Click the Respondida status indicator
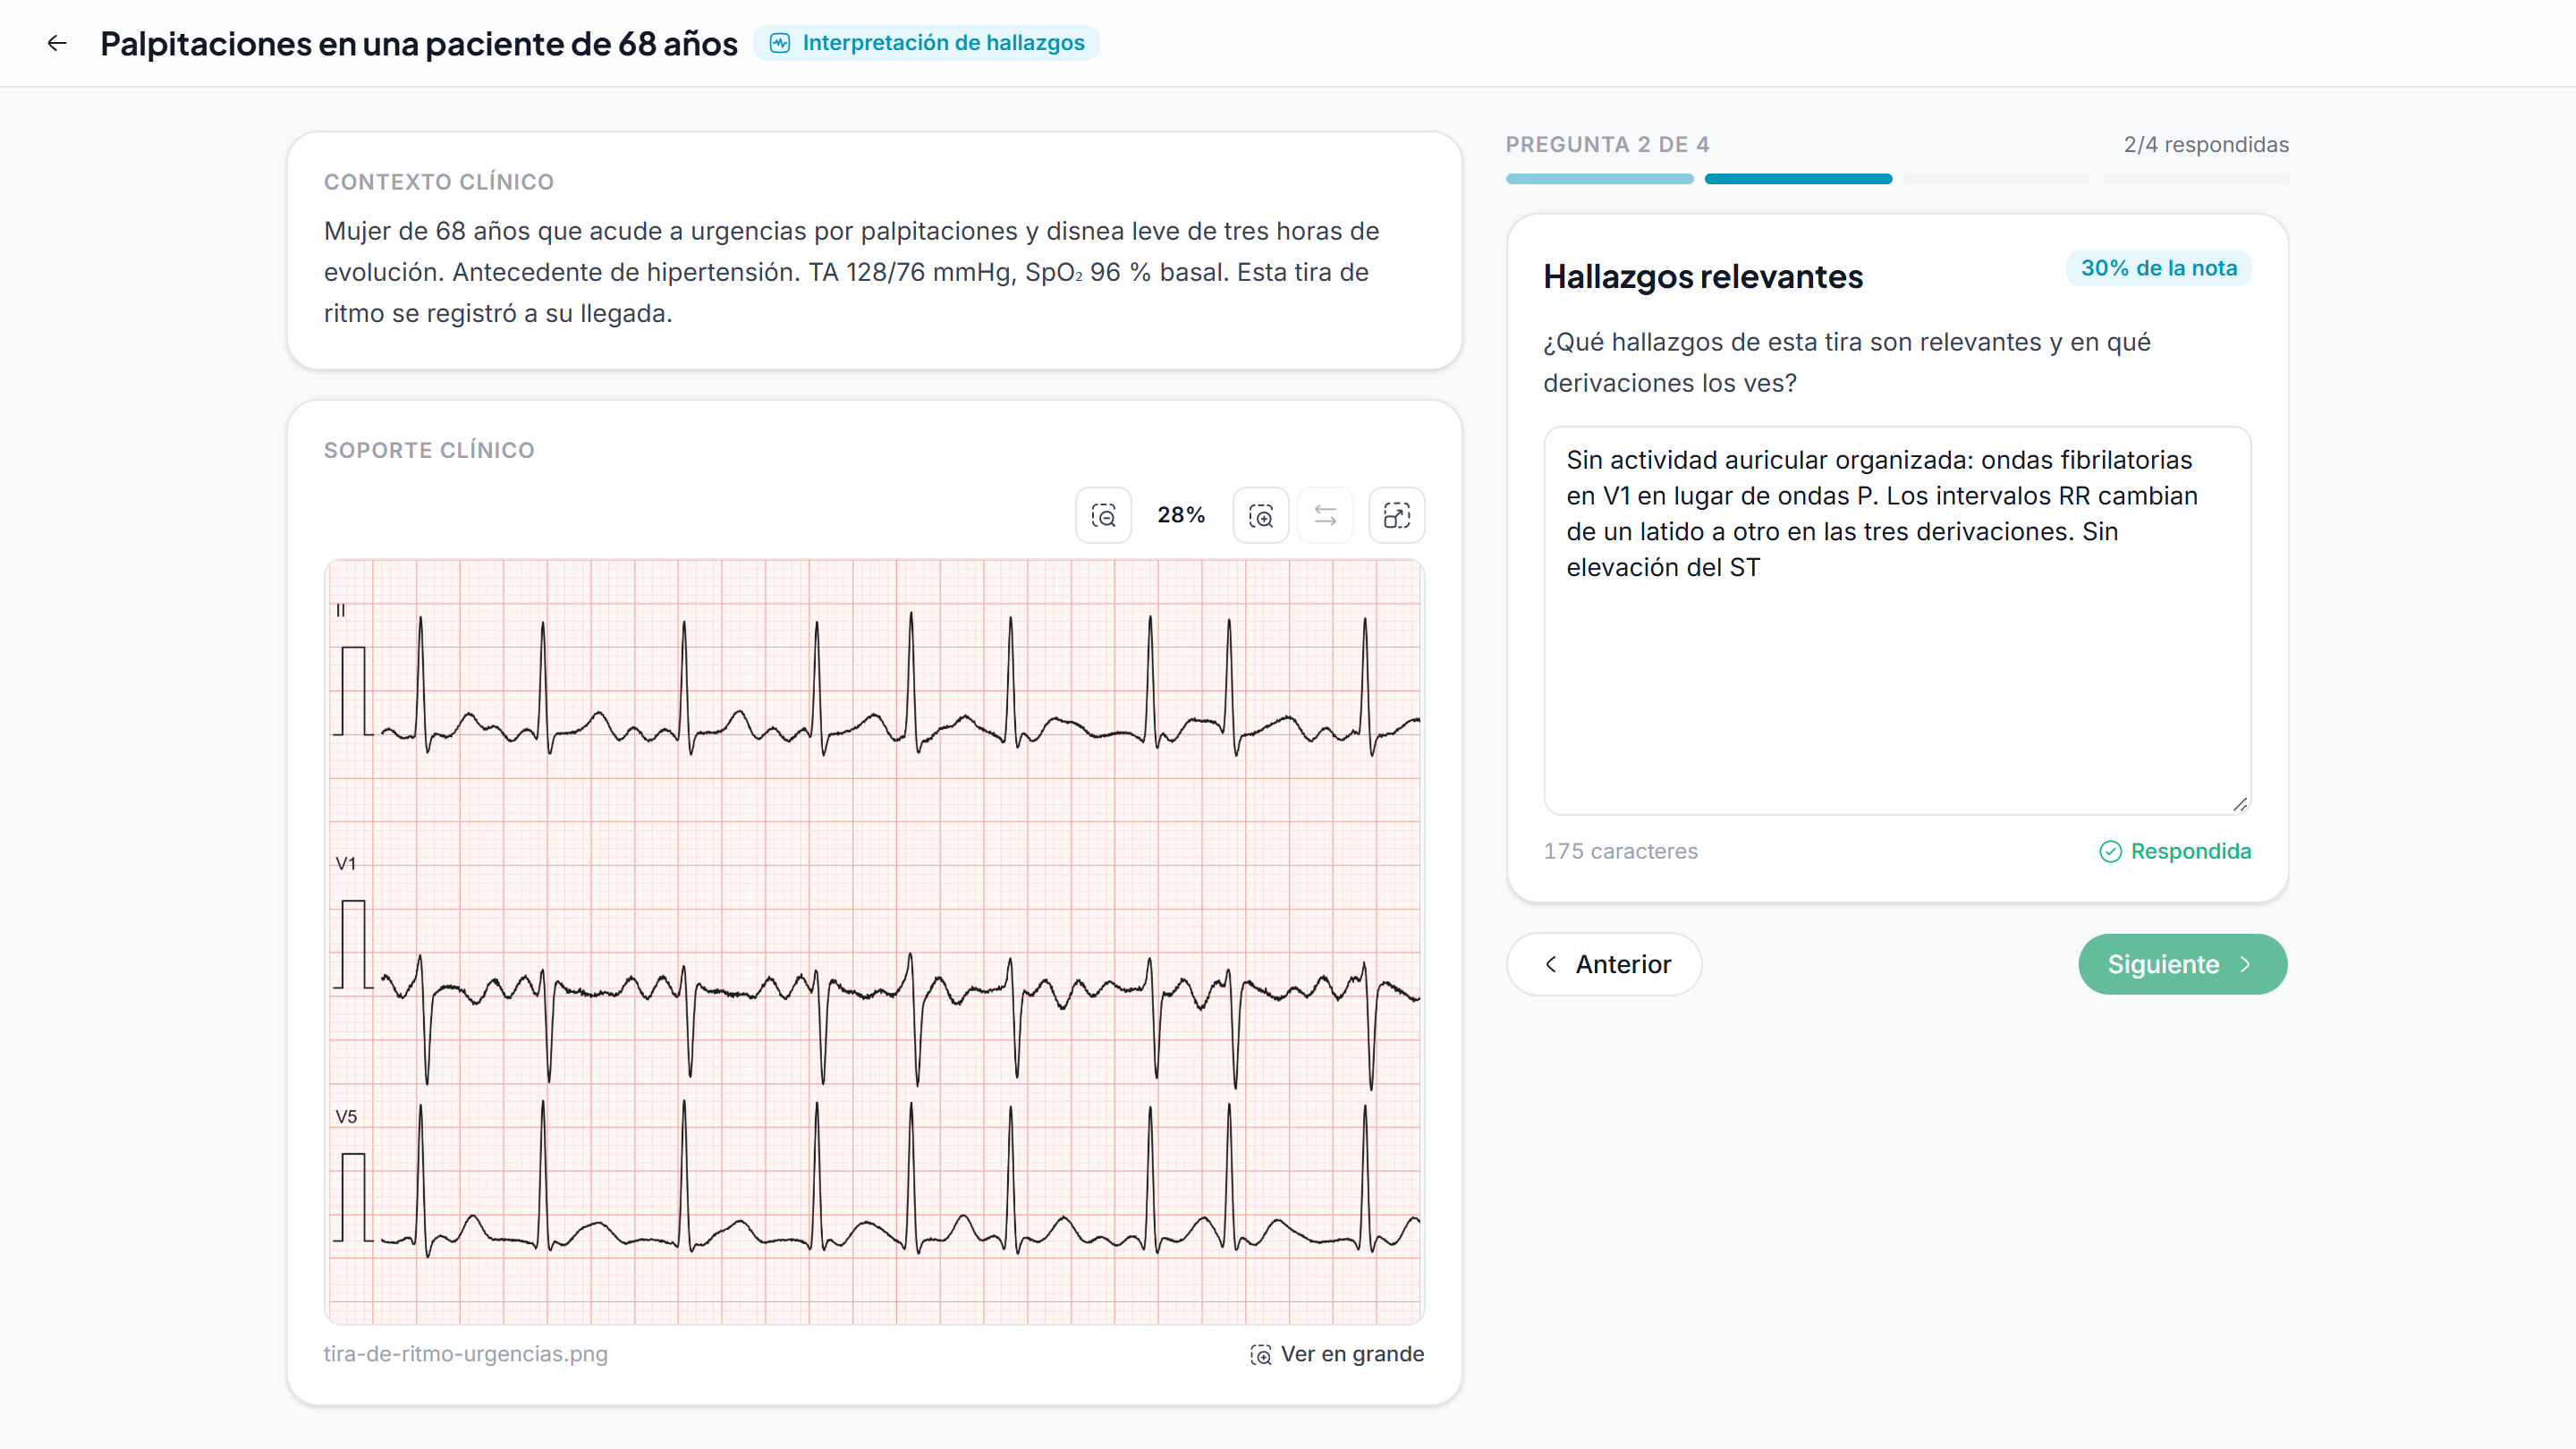 point(2175,851)
